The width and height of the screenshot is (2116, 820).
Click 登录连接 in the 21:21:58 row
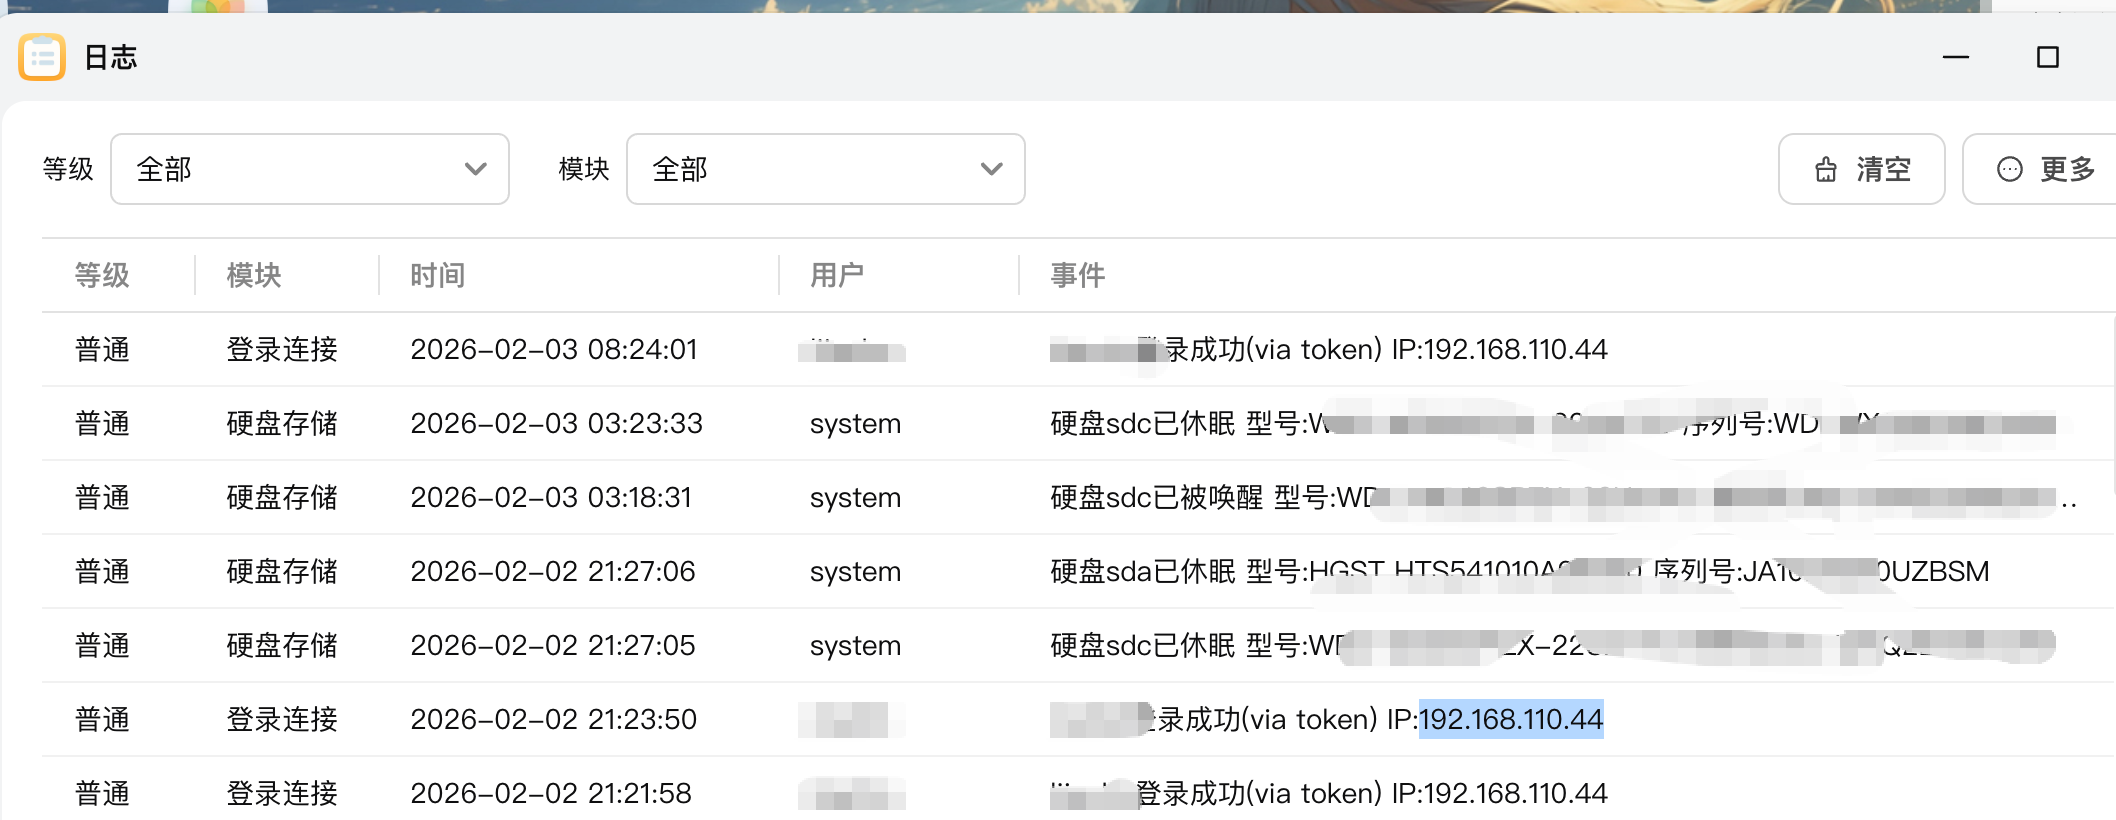[282, 794]
